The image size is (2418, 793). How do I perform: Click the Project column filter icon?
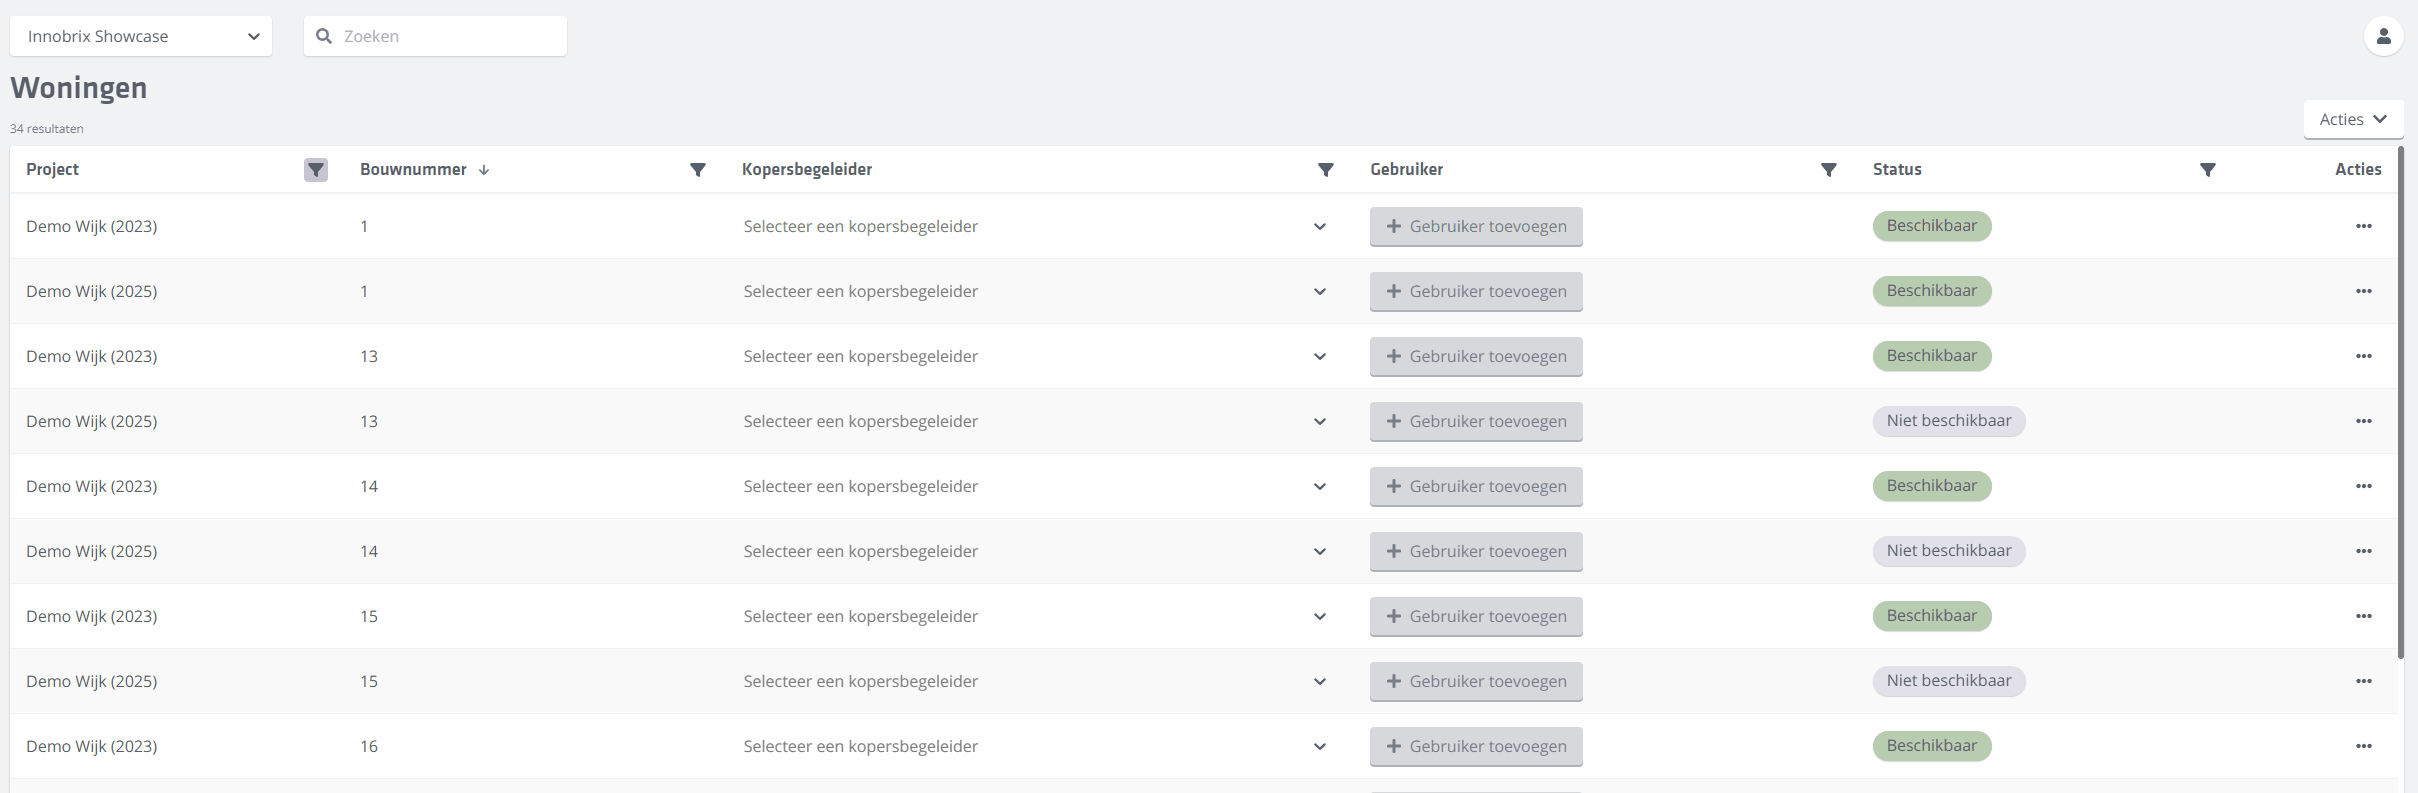(x=316, y=170)
